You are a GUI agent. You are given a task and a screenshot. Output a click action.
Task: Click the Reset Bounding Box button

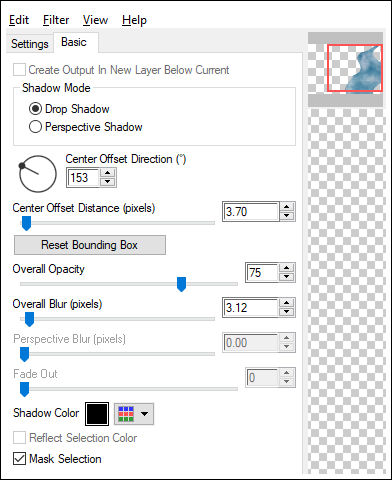pyautogui.click(x=90, y=245)
